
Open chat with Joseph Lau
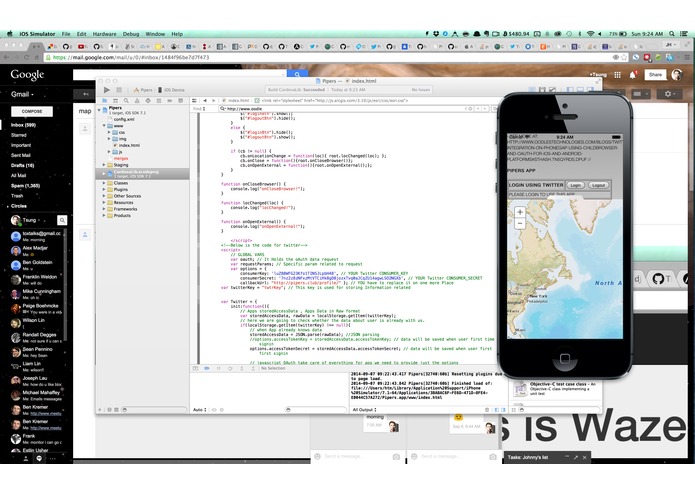point(38,381)
